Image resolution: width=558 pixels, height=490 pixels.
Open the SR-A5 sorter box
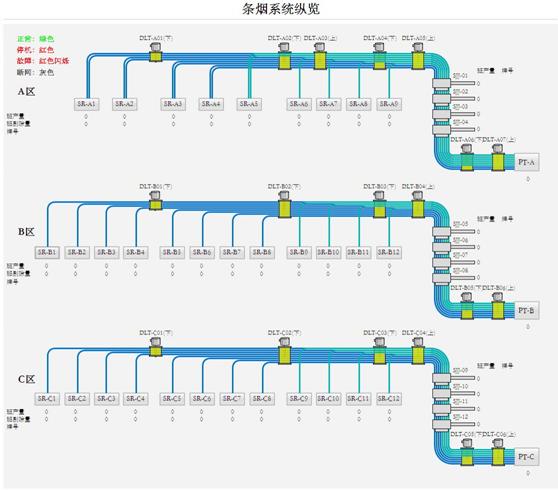[x=249, y=104]
